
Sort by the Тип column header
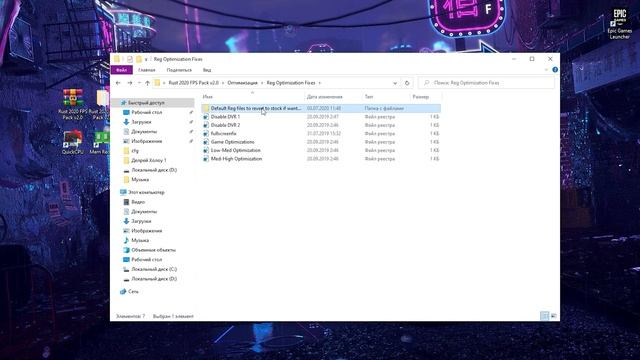point(386,97)
